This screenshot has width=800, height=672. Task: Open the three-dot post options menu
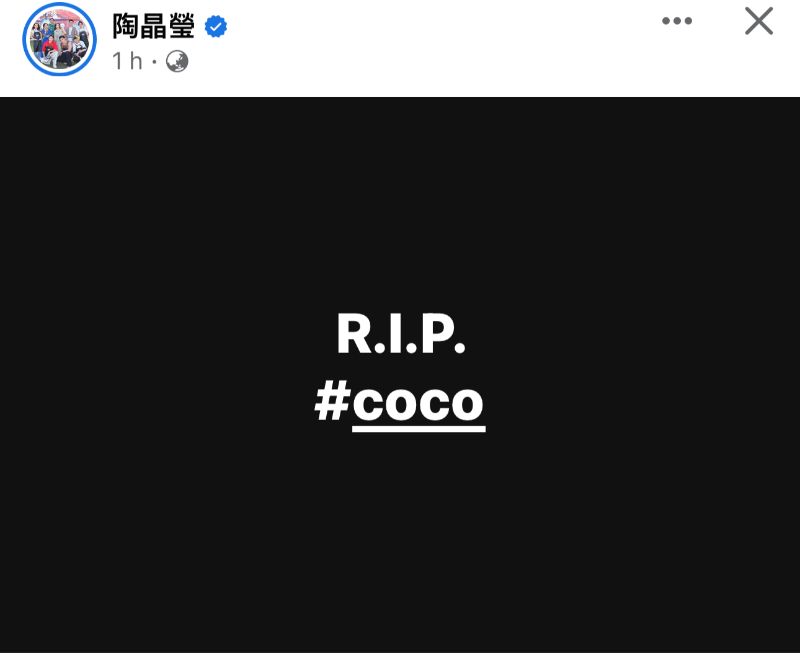(x=677, y=21)
